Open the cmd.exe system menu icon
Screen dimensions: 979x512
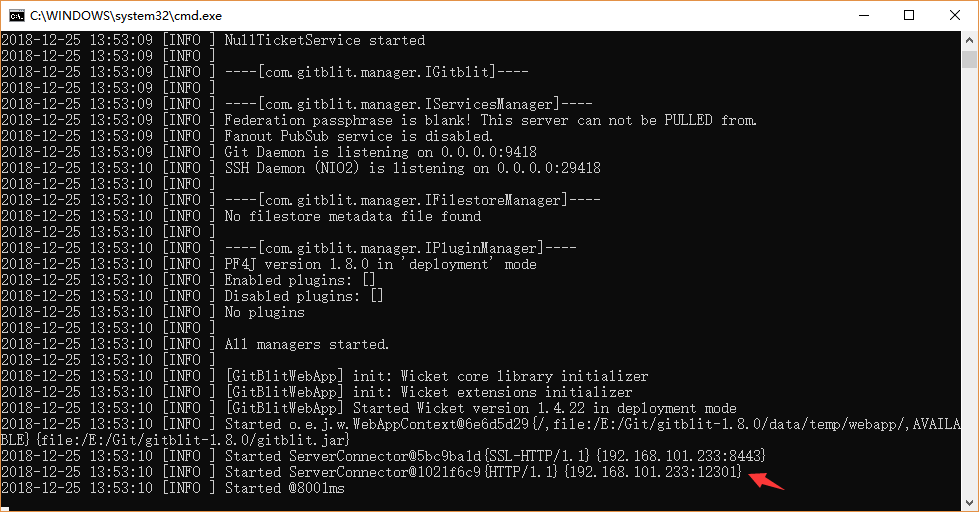pyautogui.click(x=16, y=16)
